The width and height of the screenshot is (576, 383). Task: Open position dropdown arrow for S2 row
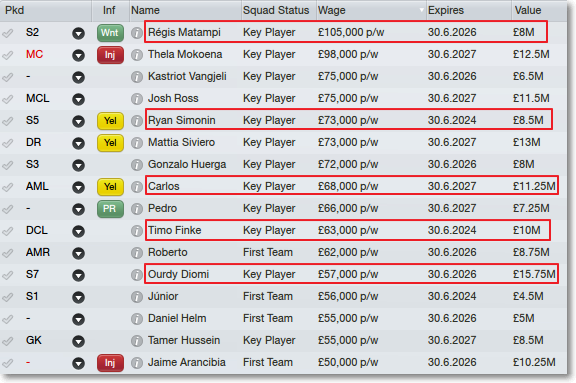coord(78,33)
